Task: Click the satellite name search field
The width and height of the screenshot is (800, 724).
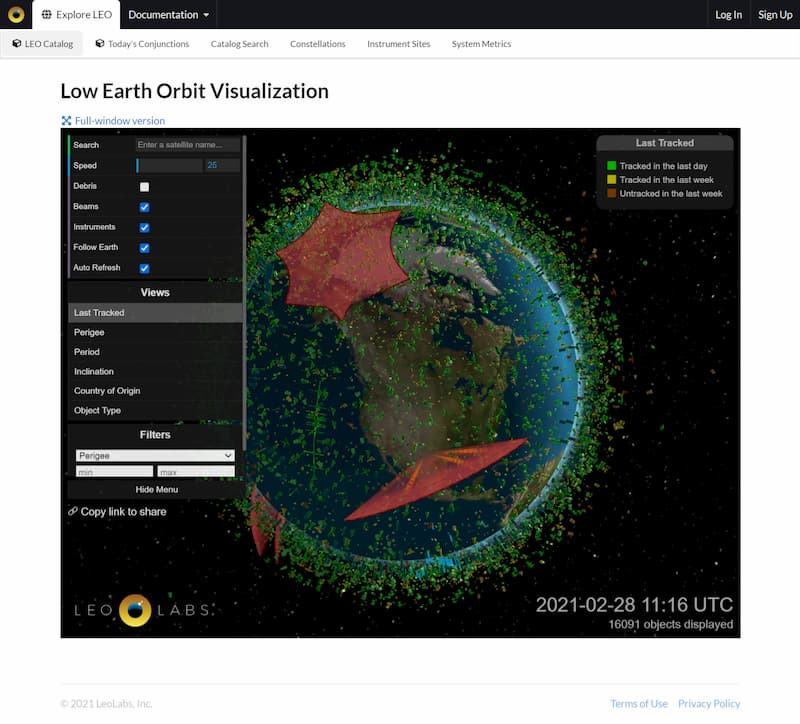Action: click(x=187, y=145)
